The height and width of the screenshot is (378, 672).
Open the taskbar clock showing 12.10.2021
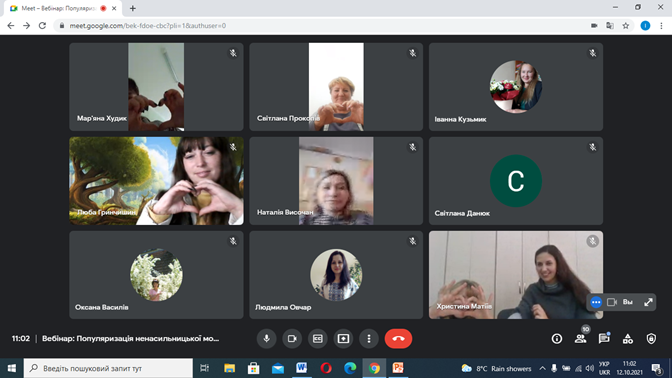[x=629, y=368]
